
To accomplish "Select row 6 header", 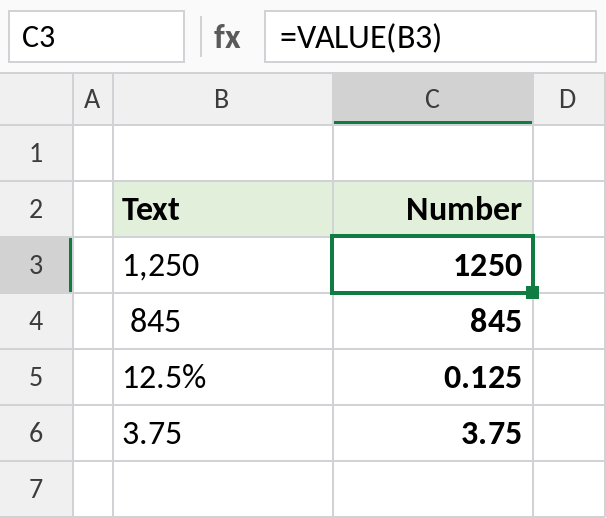I will (36, 433).
